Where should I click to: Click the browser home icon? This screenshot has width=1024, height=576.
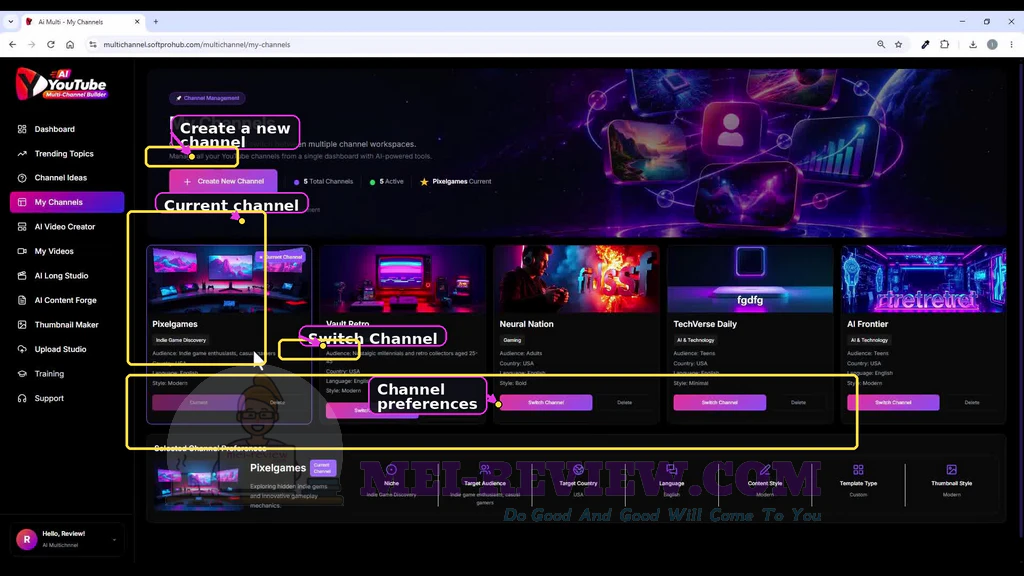[x=70, y=44]
